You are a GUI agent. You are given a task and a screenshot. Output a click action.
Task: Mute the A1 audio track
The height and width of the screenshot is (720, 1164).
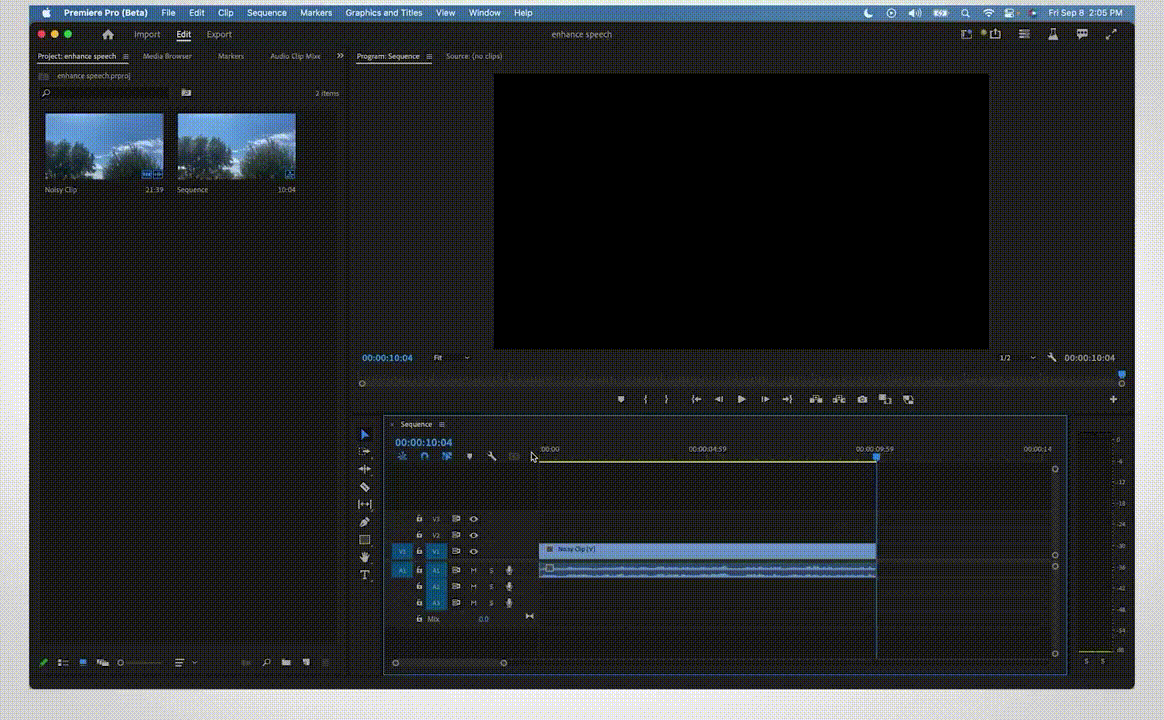pyautogui.click(x=474, y=570)
